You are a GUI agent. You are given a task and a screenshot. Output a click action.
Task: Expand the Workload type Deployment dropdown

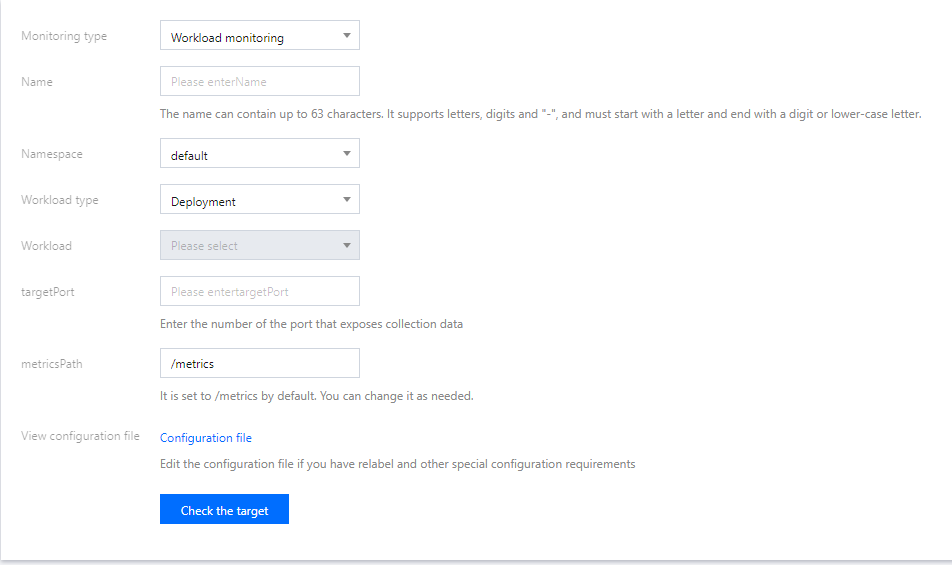(x=259, y=200)
